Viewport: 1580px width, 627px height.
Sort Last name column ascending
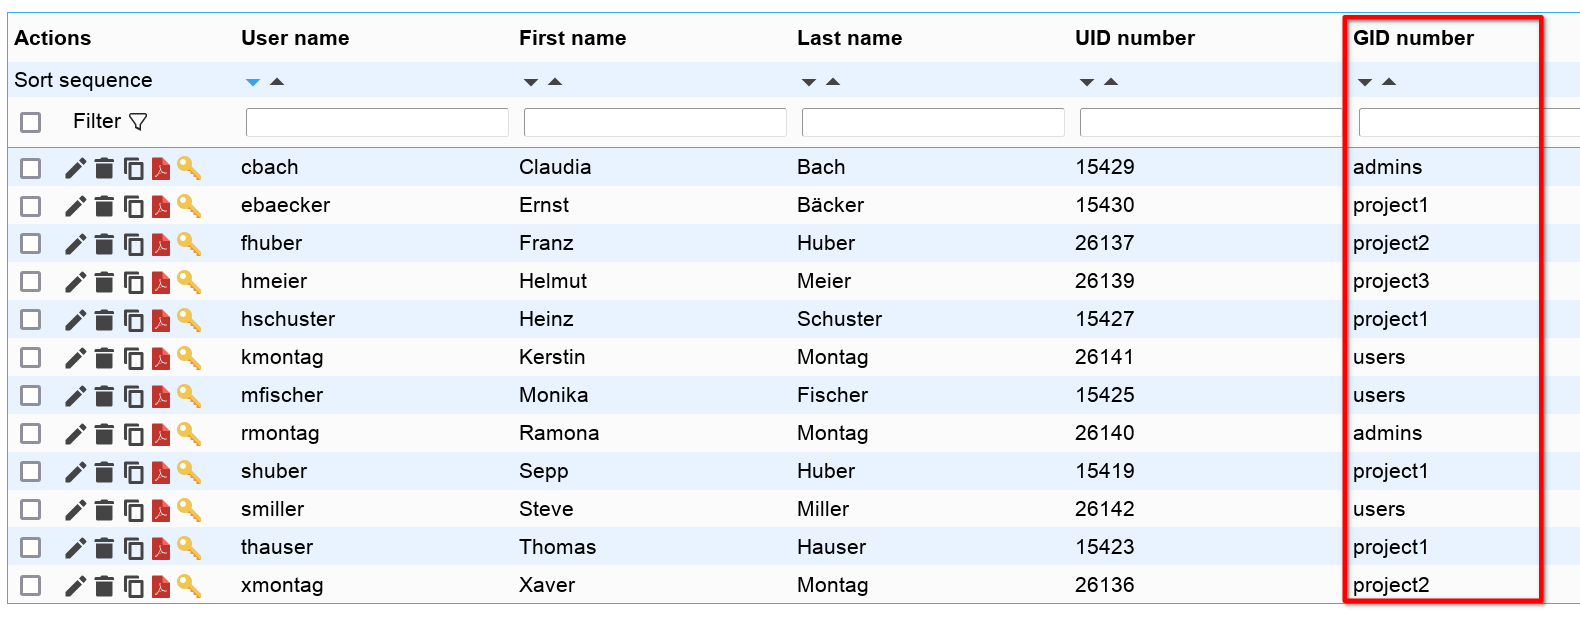pyautogui.click(x=833, y=82)
